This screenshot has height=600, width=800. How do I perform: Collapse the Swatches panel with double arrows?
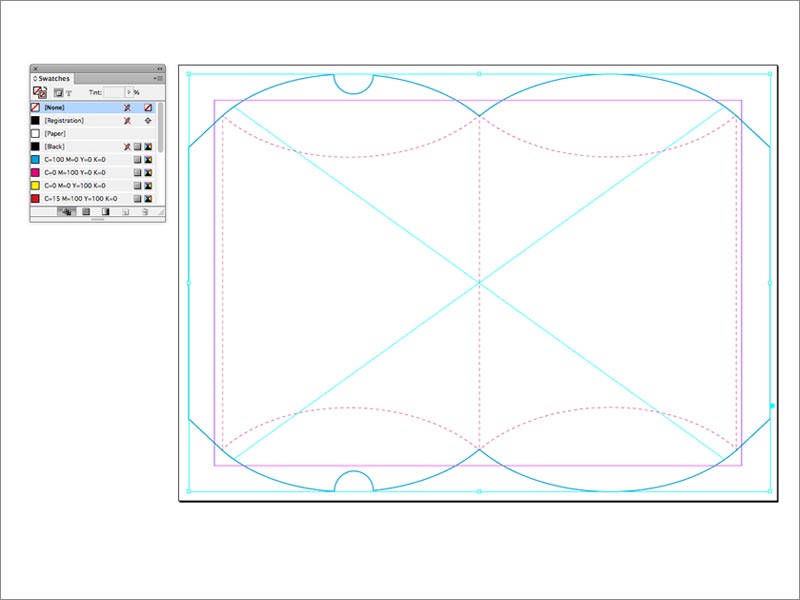pyautogui.click(x=159, y=68)
